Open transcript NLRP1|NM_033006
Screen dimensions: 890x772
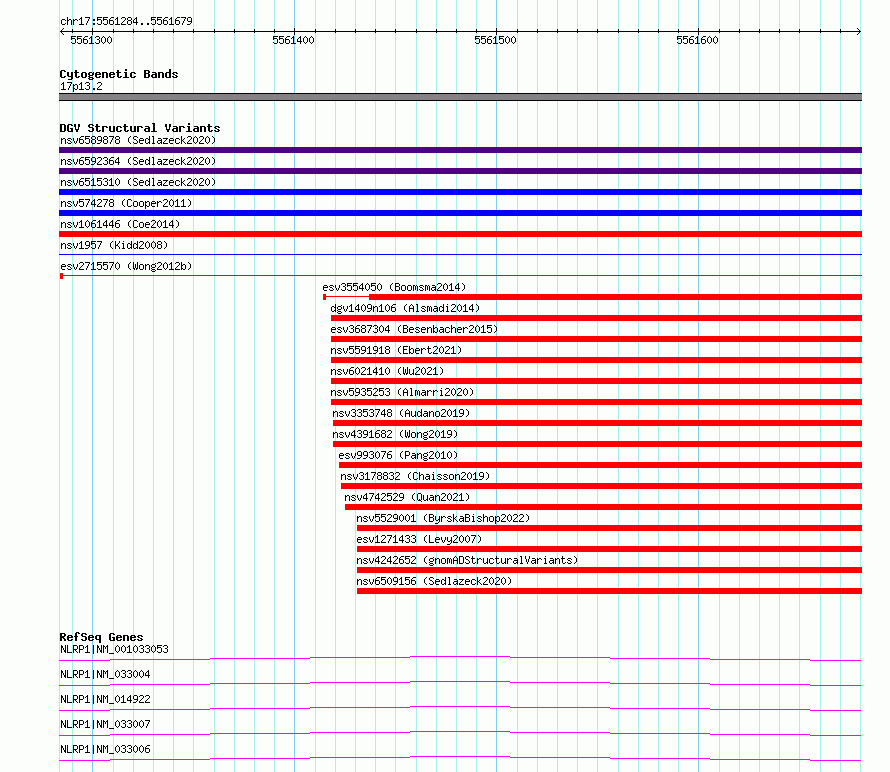click(x=105, y=749)
